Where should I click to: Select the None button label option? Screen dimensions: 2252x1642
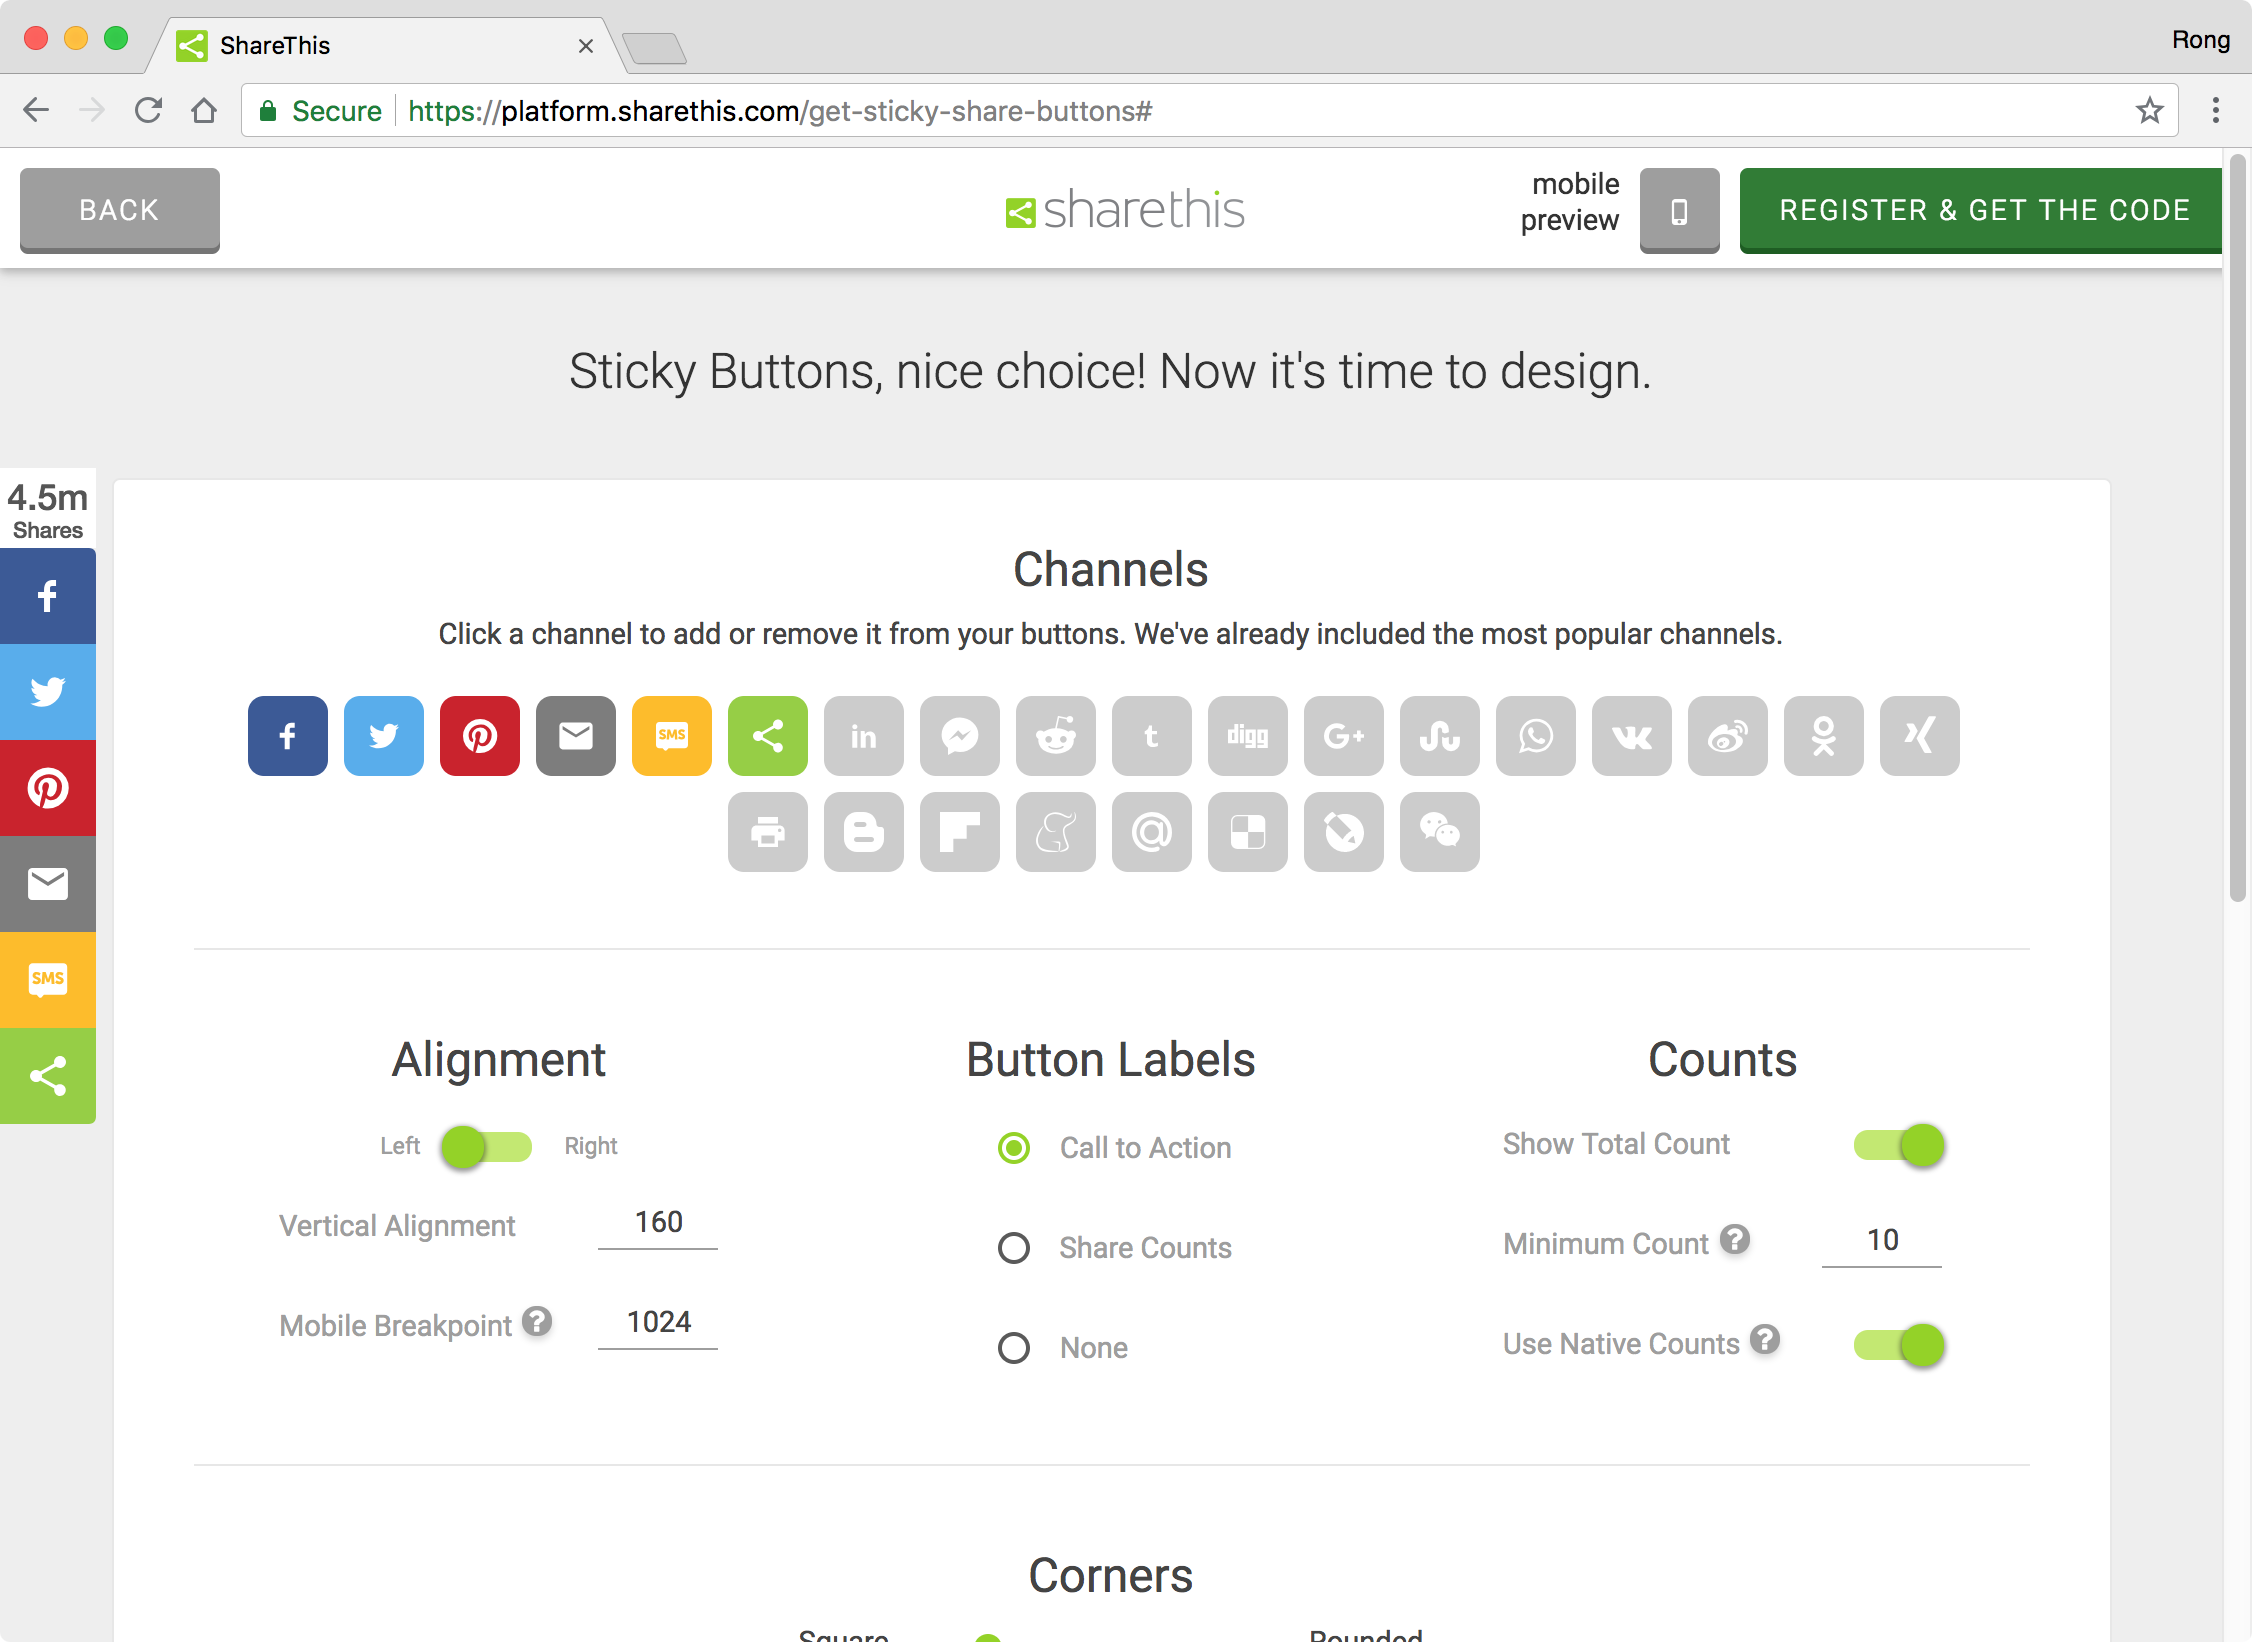tap(1014, 1348)
